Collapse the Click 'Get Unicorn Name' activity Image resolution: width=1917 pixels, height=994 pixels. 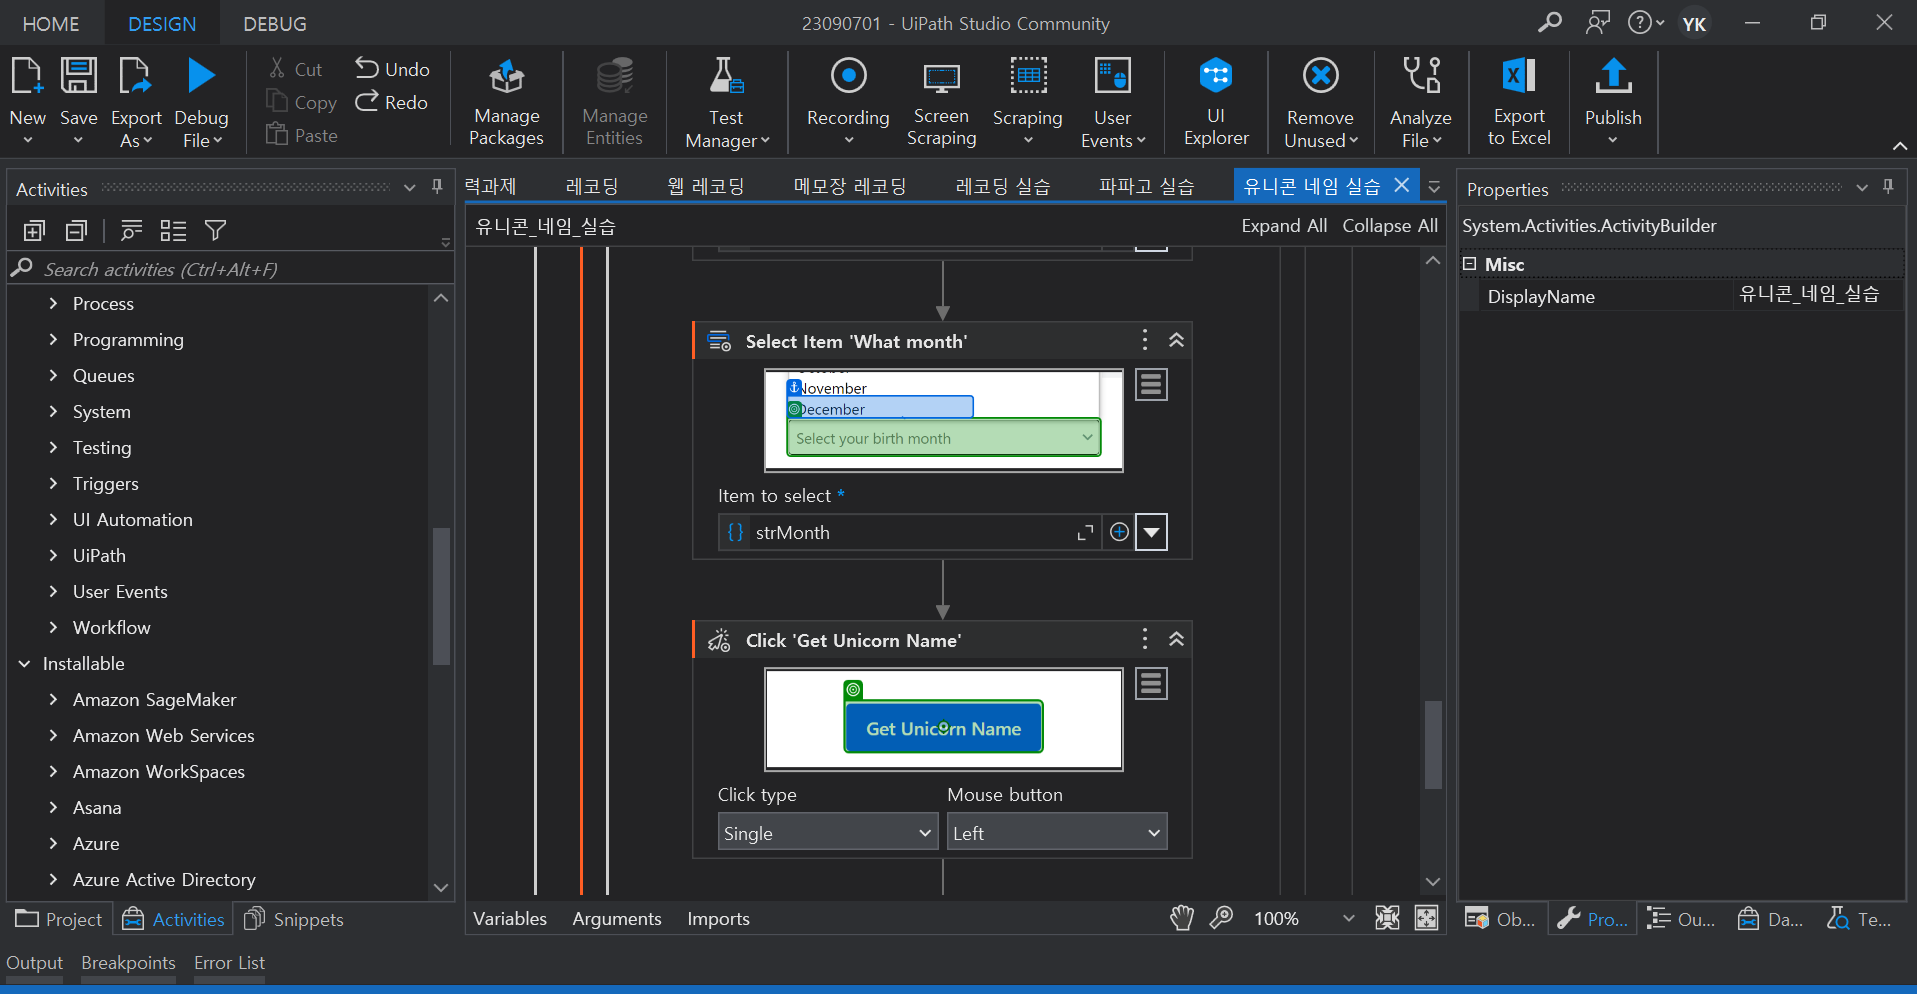(x=1177, y=639)
